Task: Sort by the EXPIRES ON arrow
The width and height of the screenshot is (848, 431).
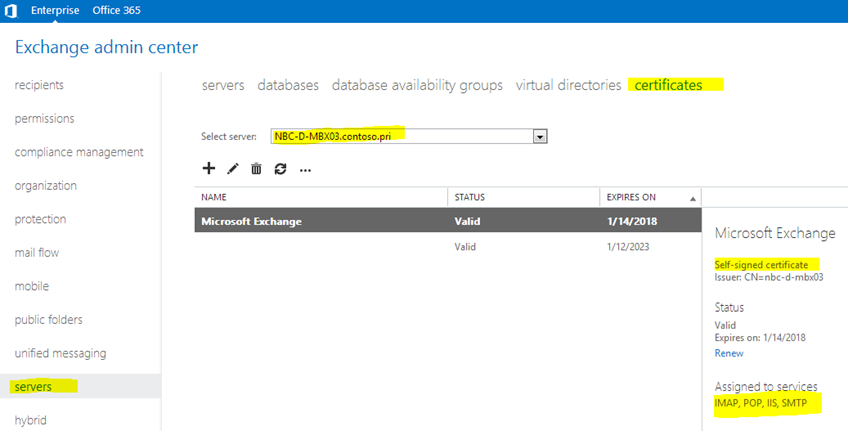Action: [693, 198]
